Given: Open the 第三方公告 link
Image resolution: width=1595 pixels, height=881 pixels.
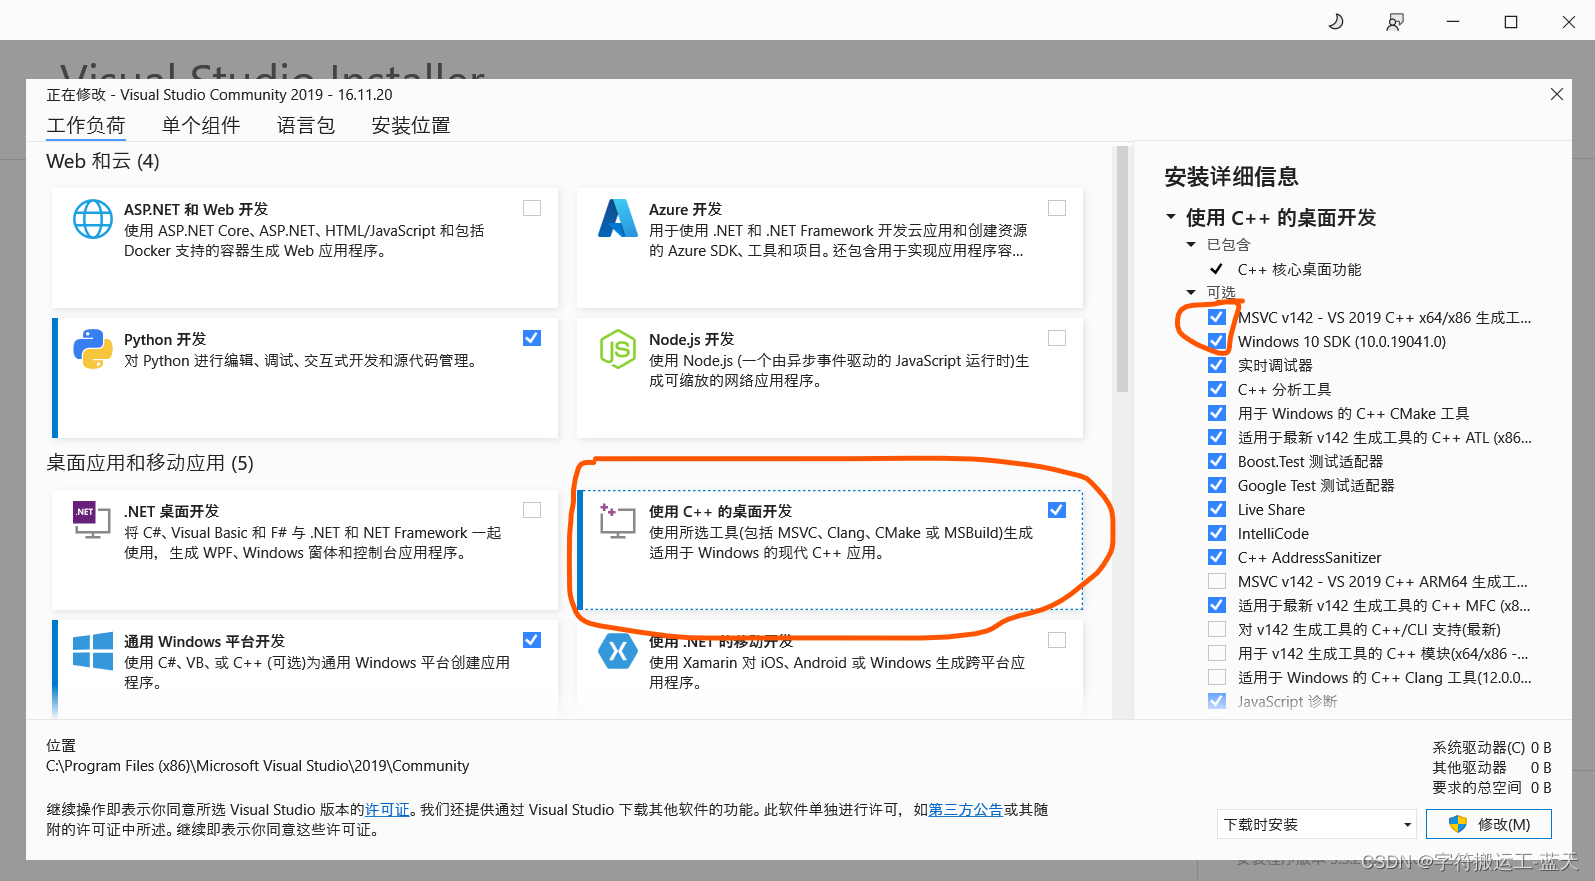Looking at the screenshot, I should tap(965, 810).
